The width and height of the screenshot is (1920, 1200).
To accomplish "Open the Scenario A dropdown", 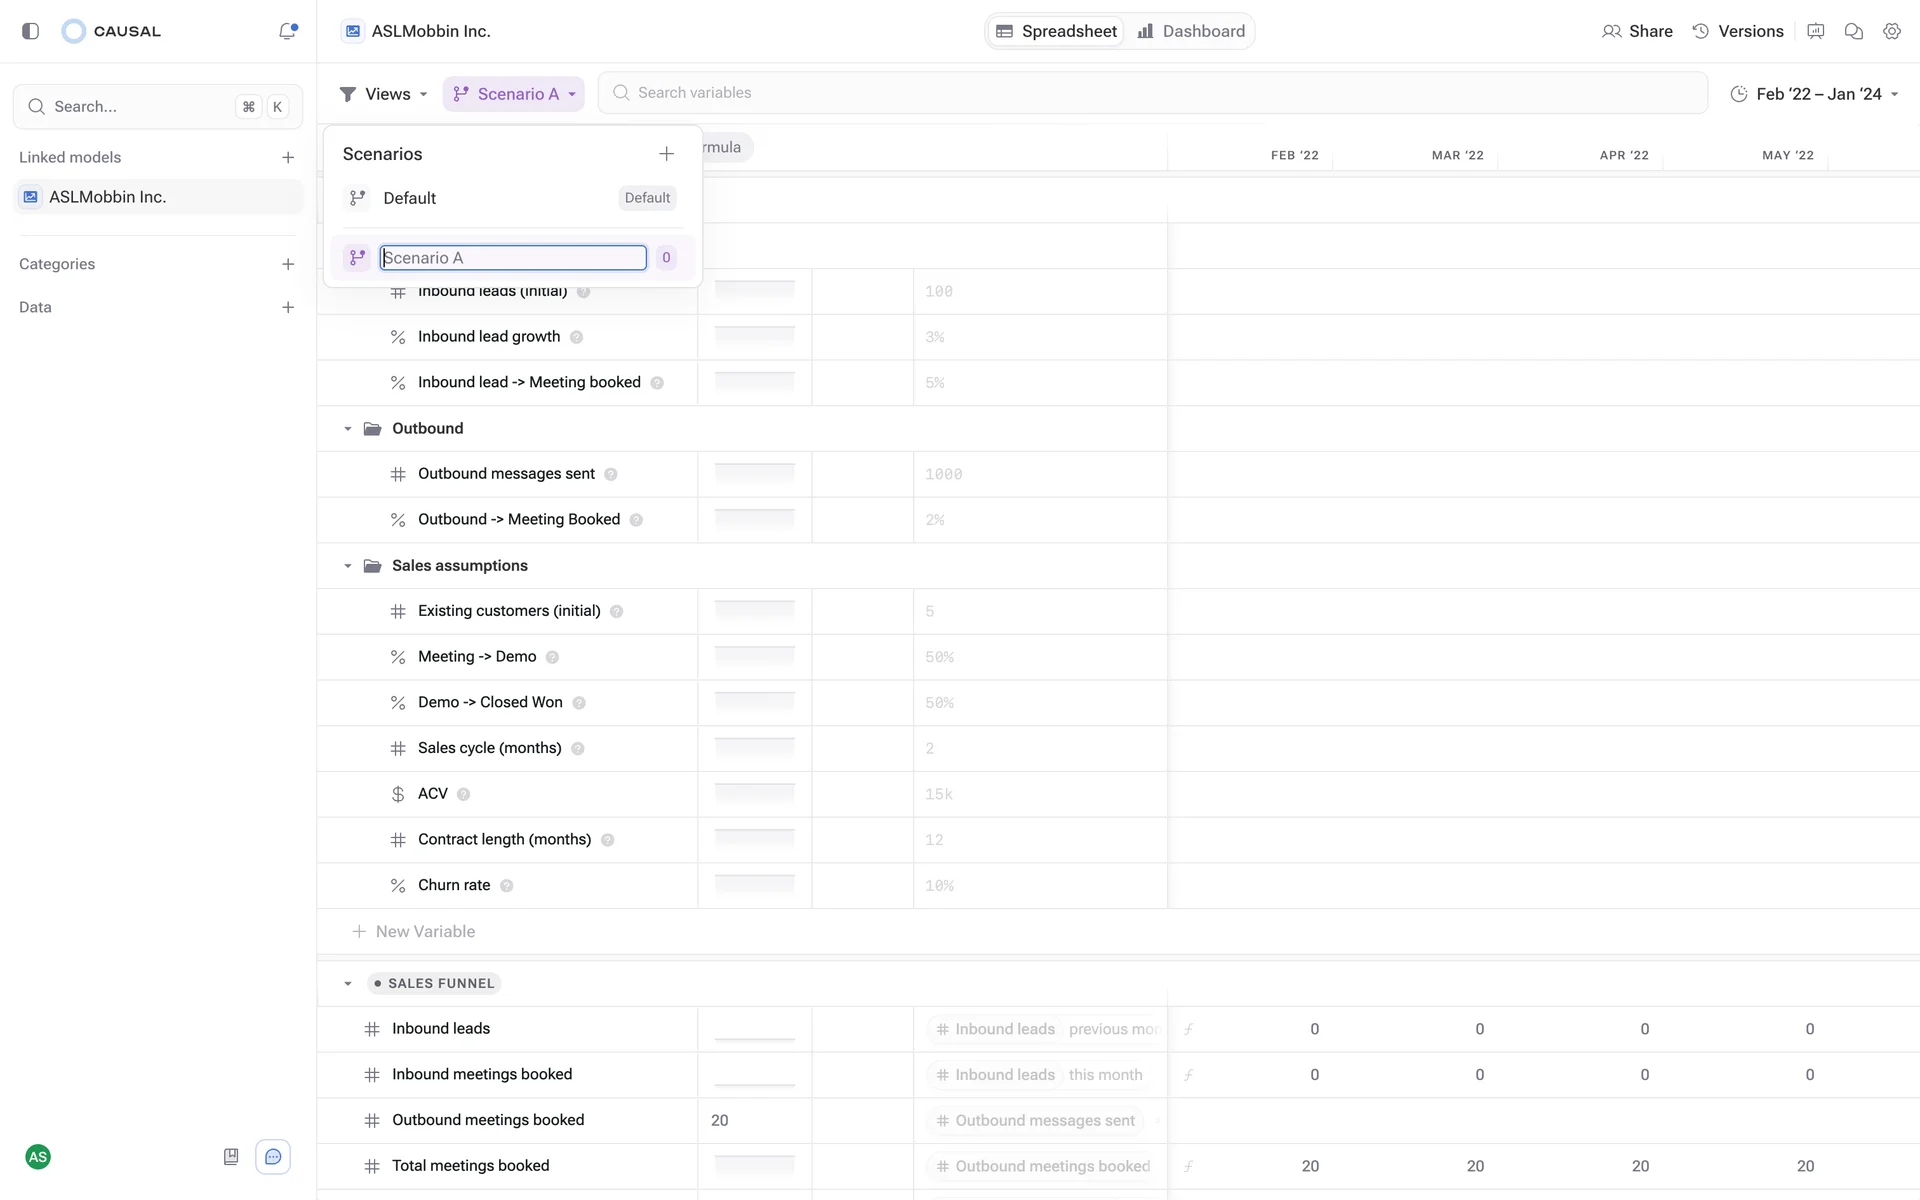I will 514,94.
